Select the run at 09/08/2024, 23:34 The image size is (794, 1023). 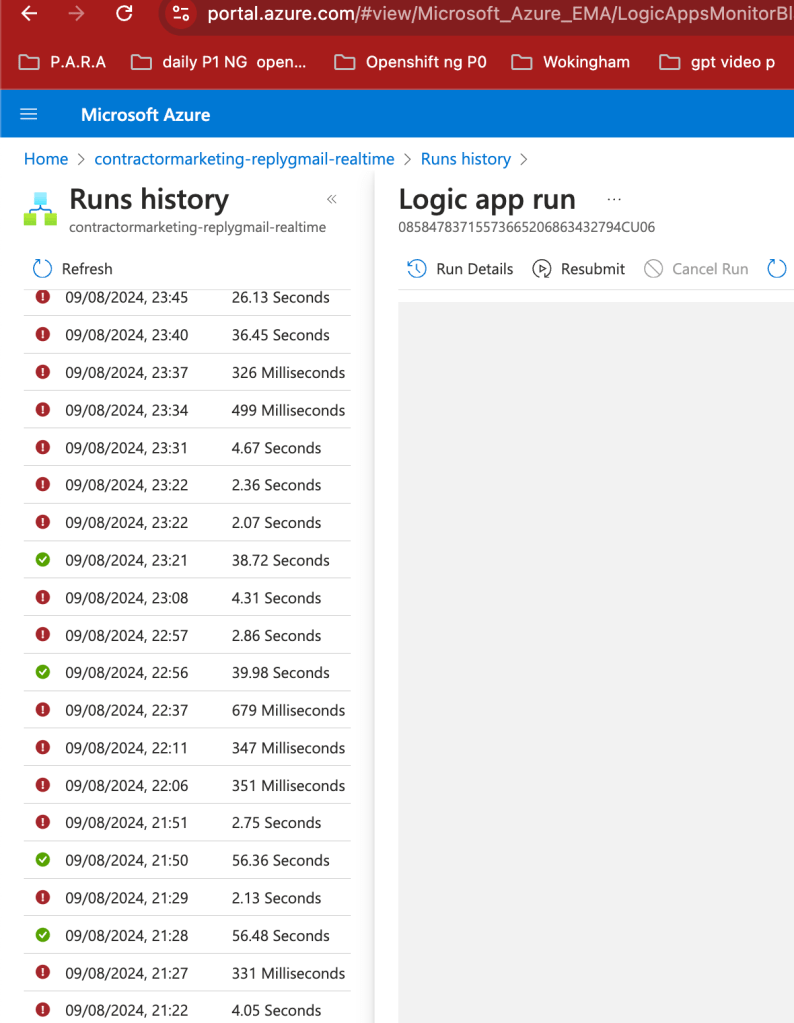coord(187,410)
